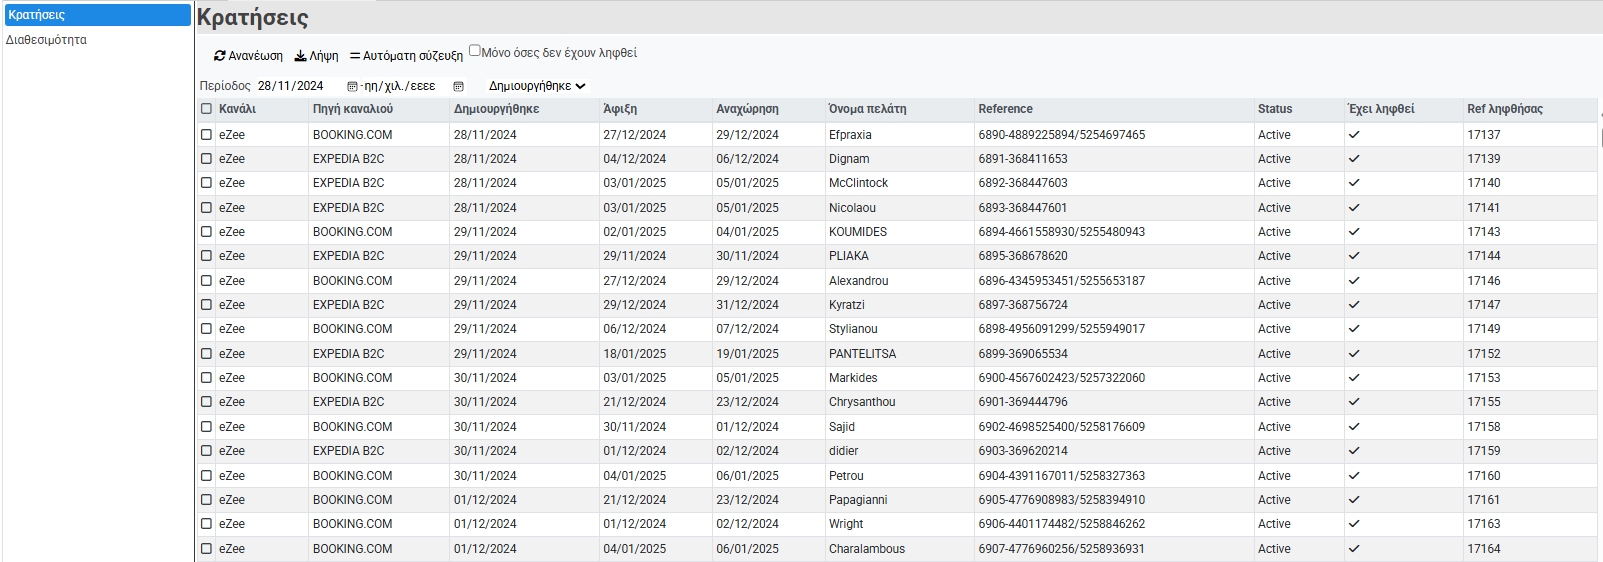Expand the Δημιουργήθηκε period type dropdown

[x=537, y=86]
